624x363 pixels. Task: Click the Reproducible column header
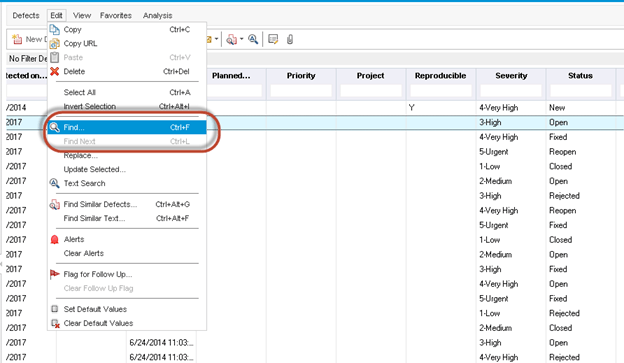(441, 76)
